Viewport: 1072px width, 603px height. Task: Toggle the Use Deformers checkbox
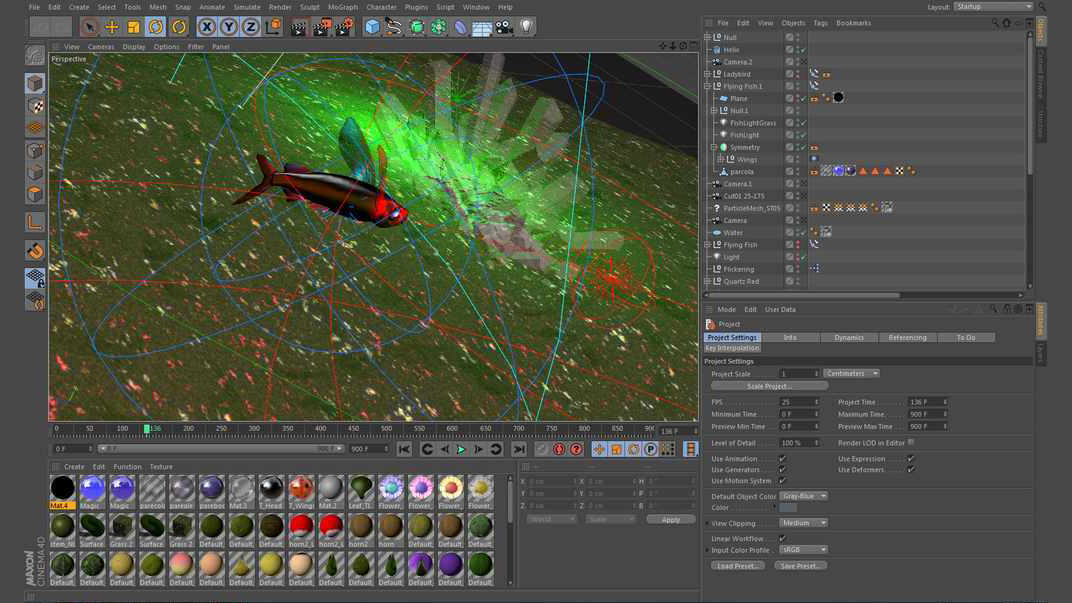(x=911, y=470)
